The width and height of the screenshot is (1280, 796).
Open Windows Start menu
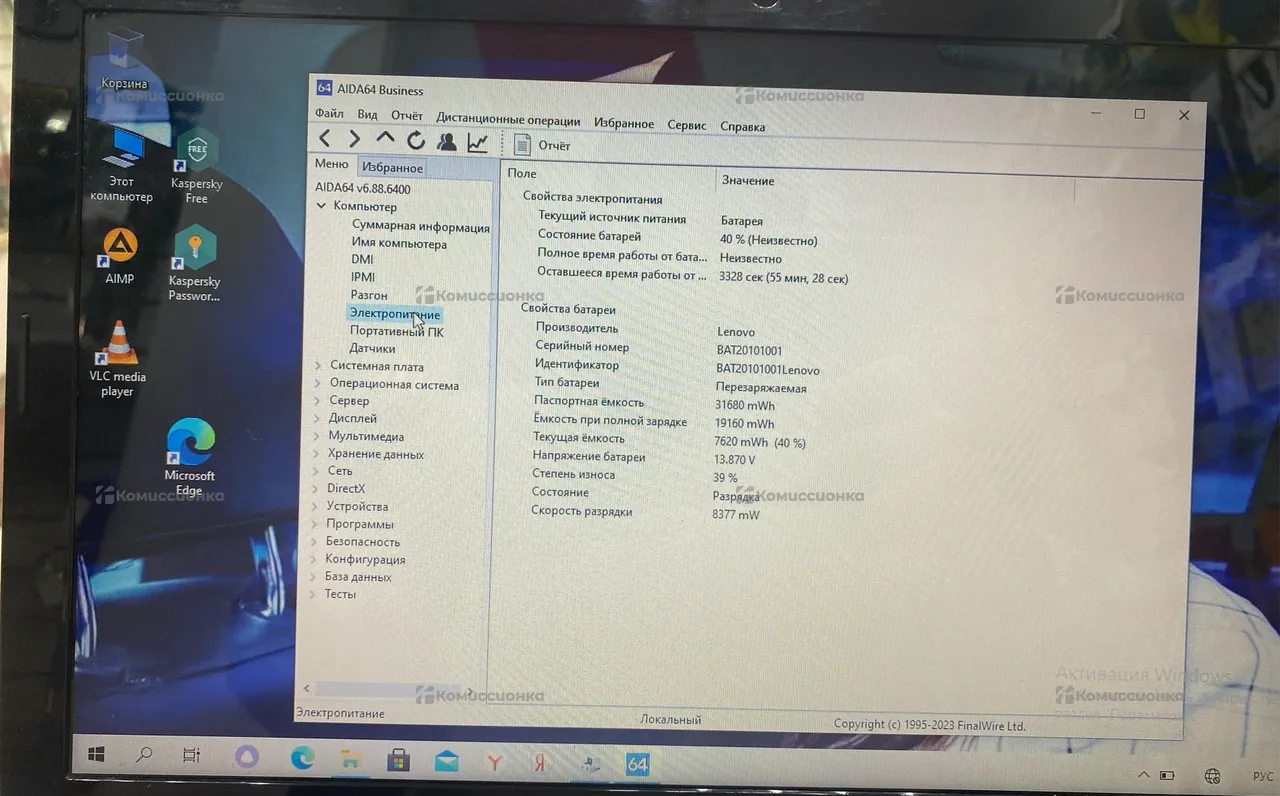tap(98, 754)
